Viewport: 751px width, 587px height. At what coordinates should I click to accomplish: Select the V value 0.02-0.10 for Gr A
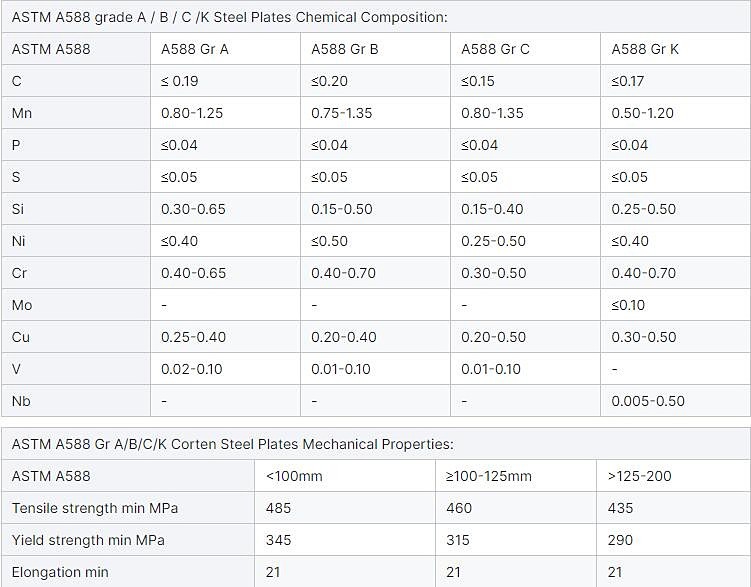190,369
